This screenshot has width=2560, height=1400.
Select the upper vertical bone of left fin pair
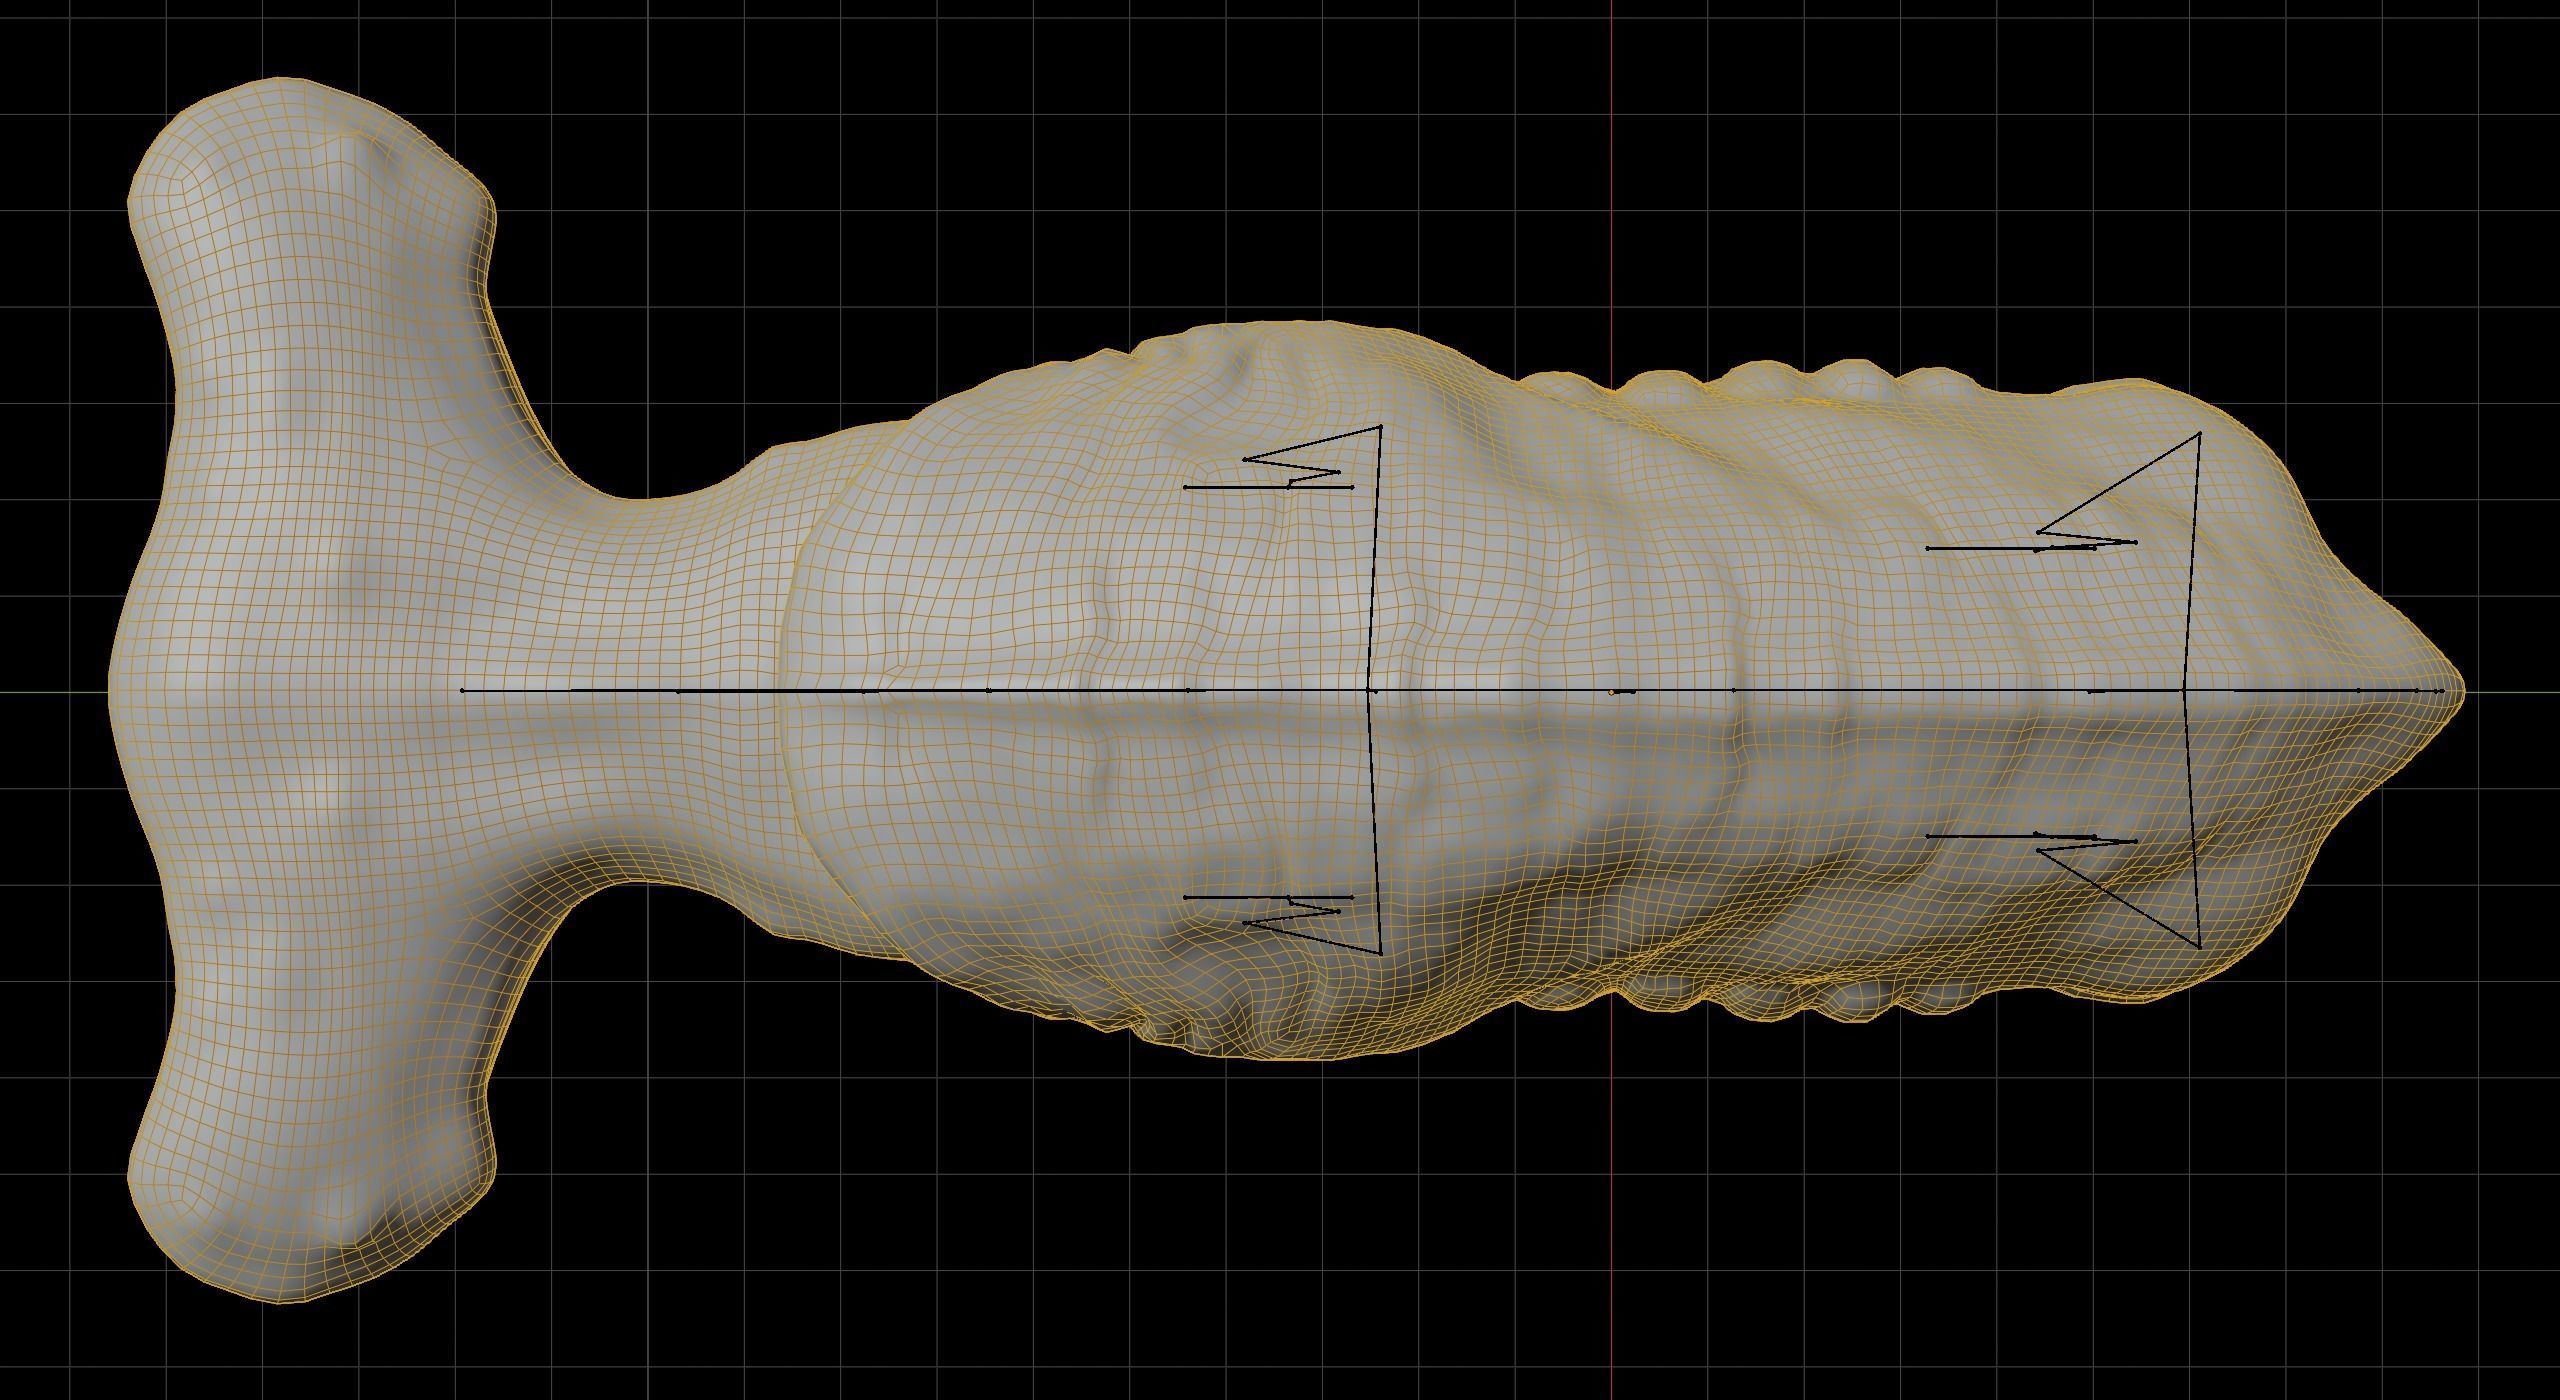tap(1375, 558)
